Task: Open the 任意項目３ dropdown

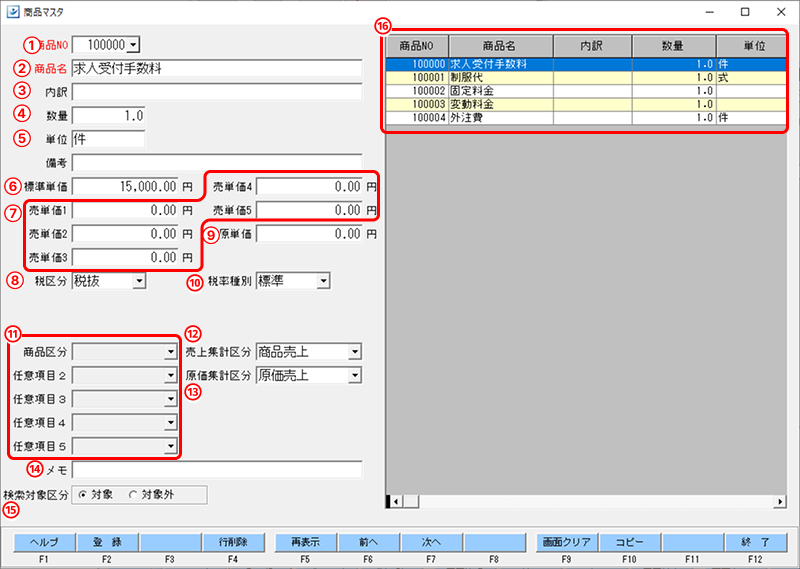Action: point(170,399)
